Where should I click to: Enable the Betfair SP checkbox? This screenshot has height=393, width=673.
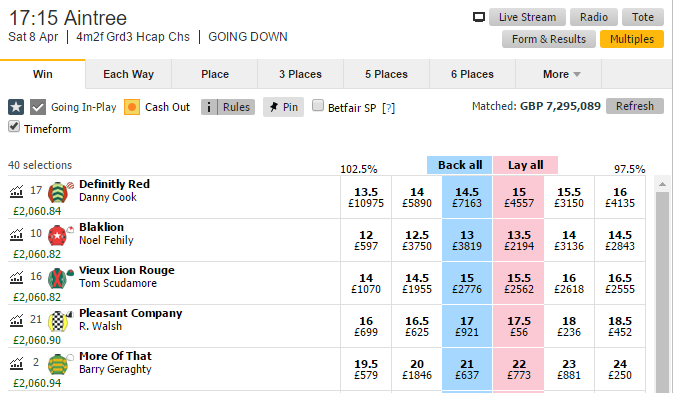[x=318, y=105]
